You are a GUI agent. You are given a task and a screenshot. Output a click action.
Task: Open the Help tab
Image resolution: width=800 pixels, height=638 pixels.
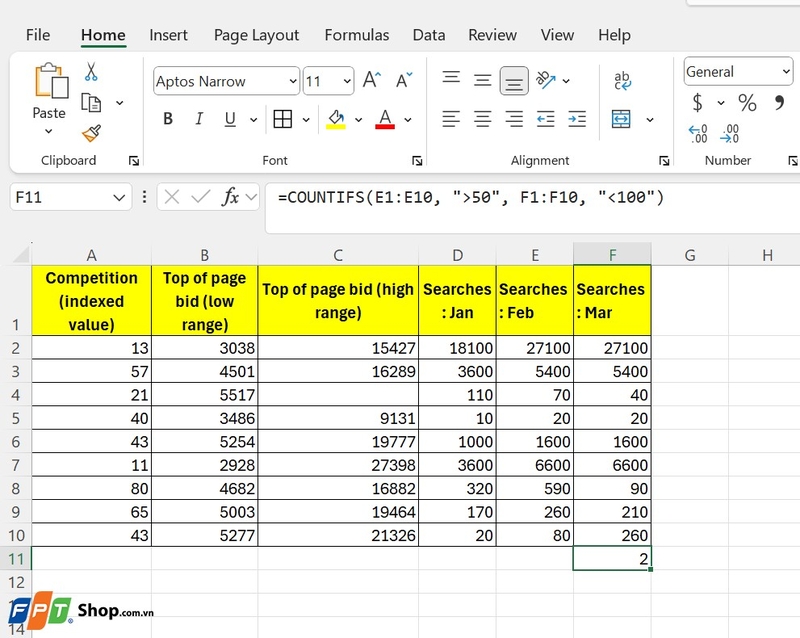[x=614, y=35]
